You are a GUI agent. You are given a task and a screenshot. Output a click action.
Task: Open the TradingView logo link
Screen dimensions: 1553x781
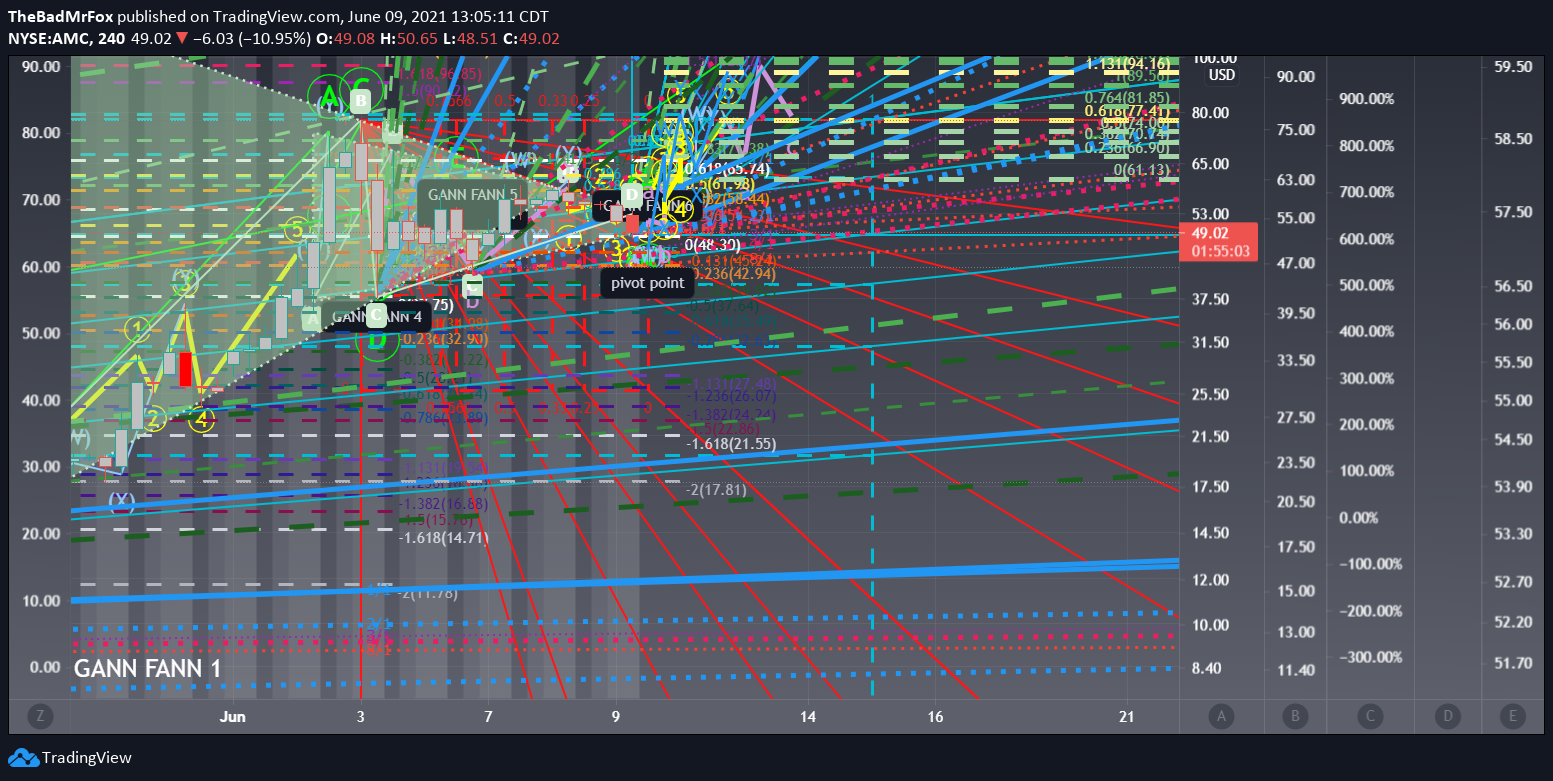pos(70,758)
